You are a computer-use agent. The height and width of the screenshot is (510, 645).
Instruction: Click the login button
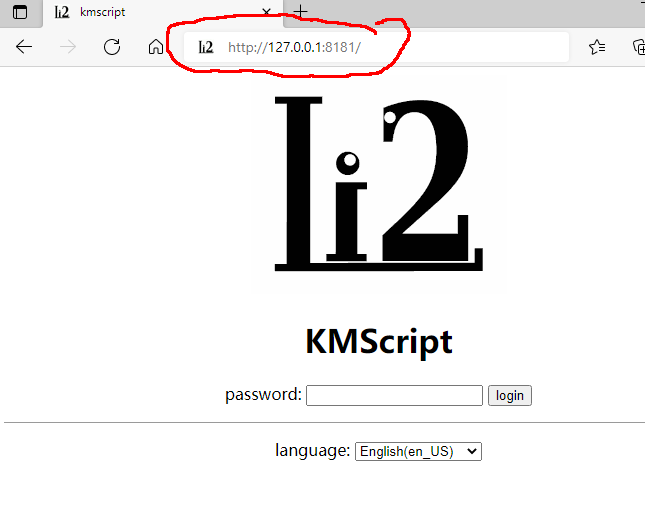[510, 395]
